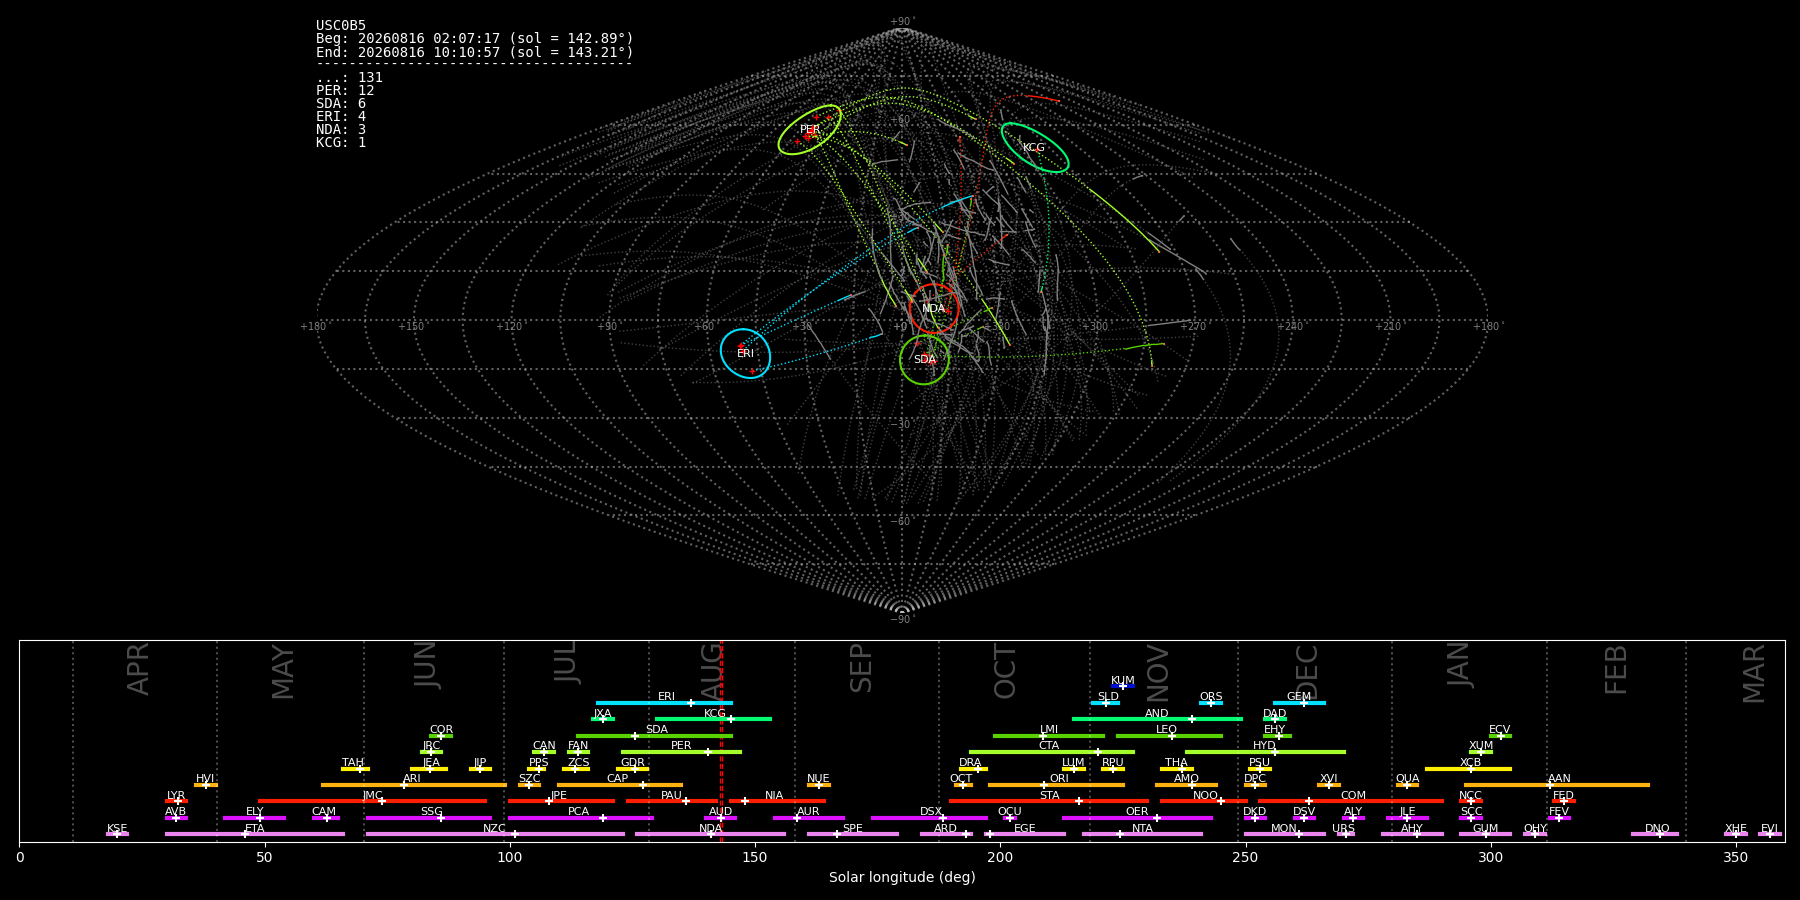Click the PER: 12 count in legend
This screenshot has width=1800, height=900.
pyautogui.click(x=345, y=91)
